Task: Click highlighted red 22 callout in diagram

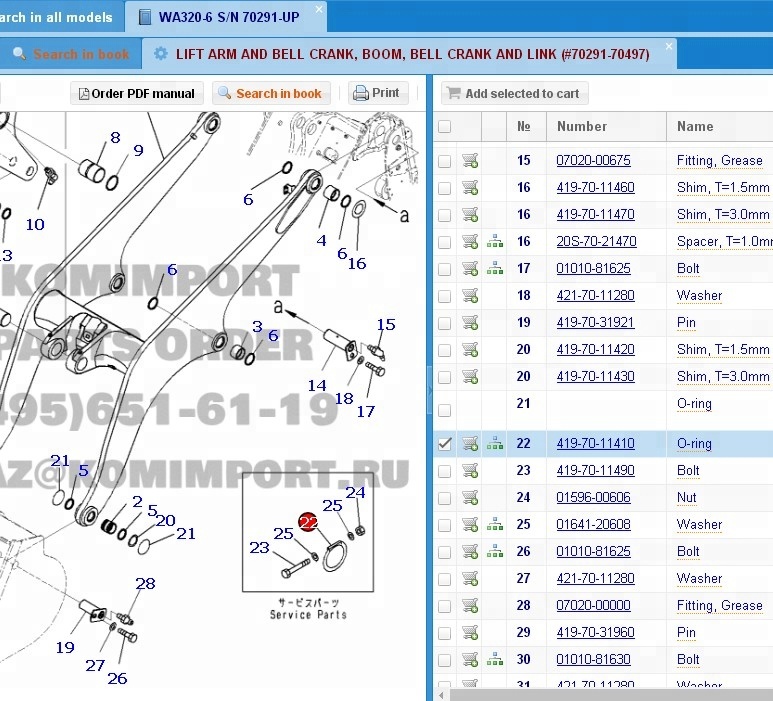Action: coord(308,522)
